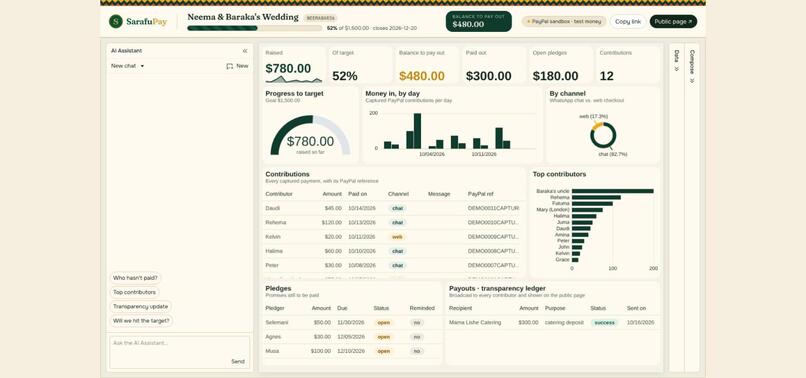Viewport: 806px width, 378px height.
Task: Click the campaign progress bar in header
Action: pyautogui.click(x=254, y=28)
